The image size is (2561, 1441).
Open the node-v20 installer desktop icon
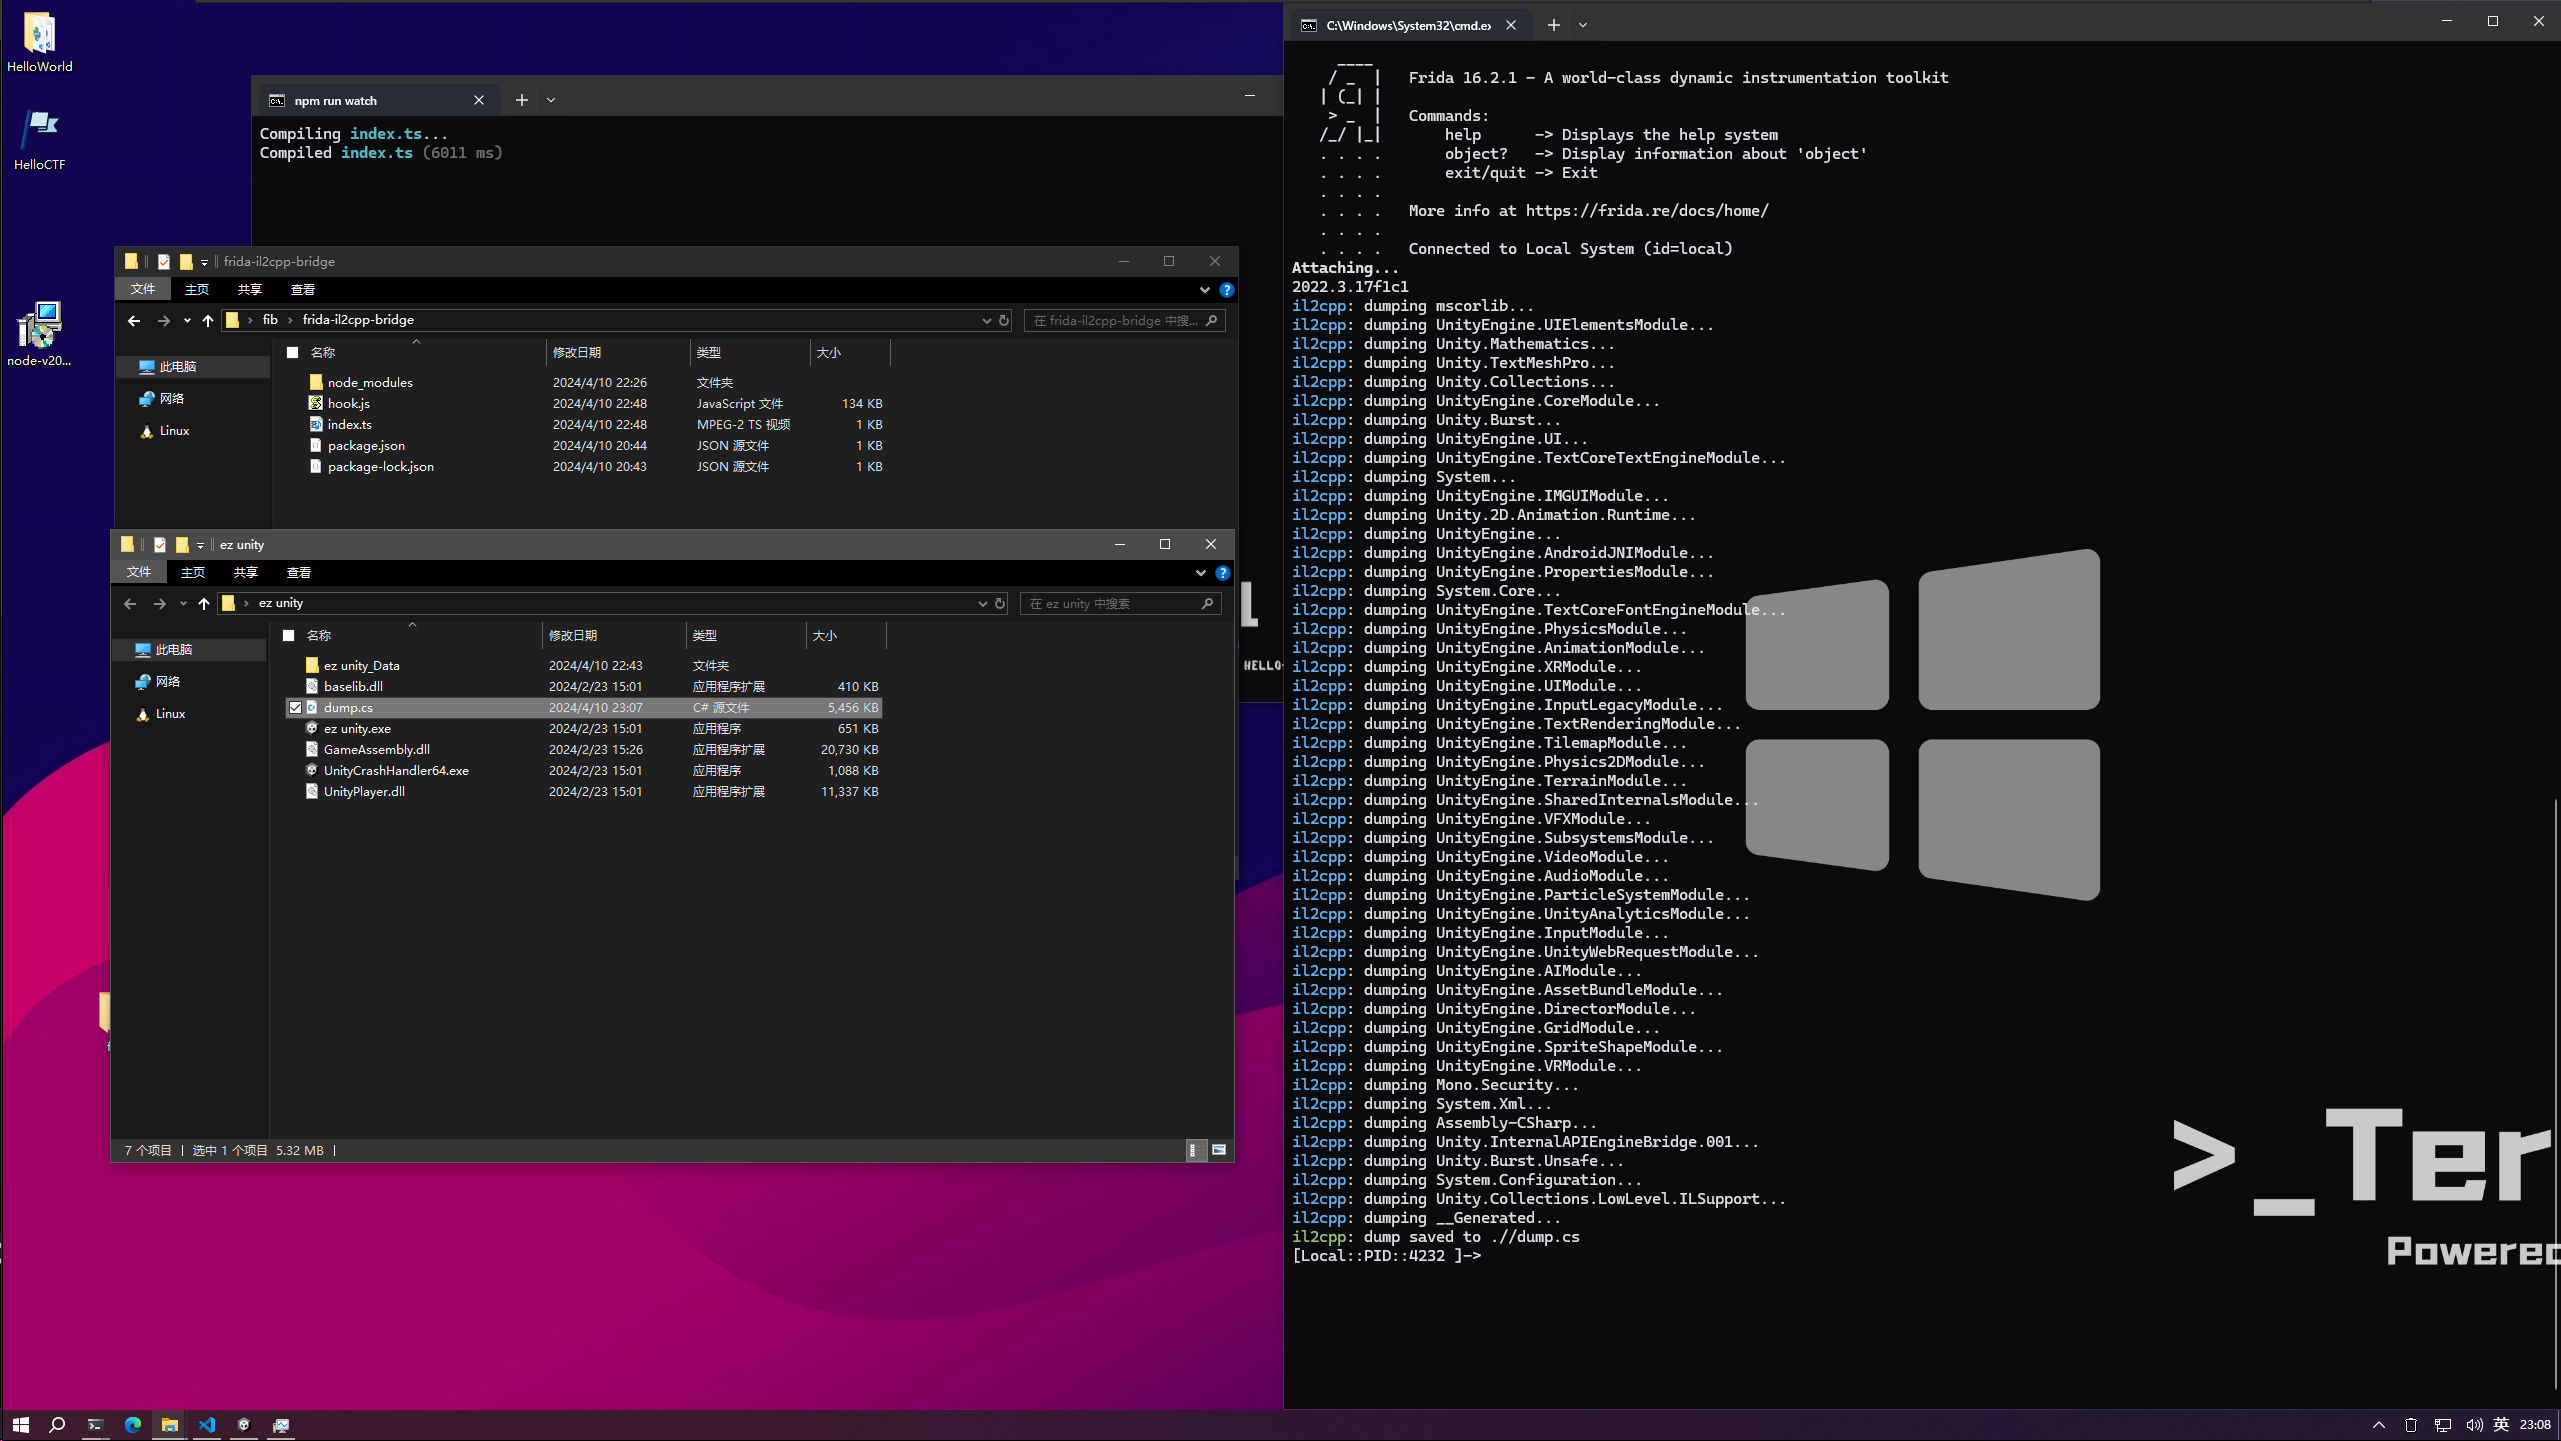(40, 335)
